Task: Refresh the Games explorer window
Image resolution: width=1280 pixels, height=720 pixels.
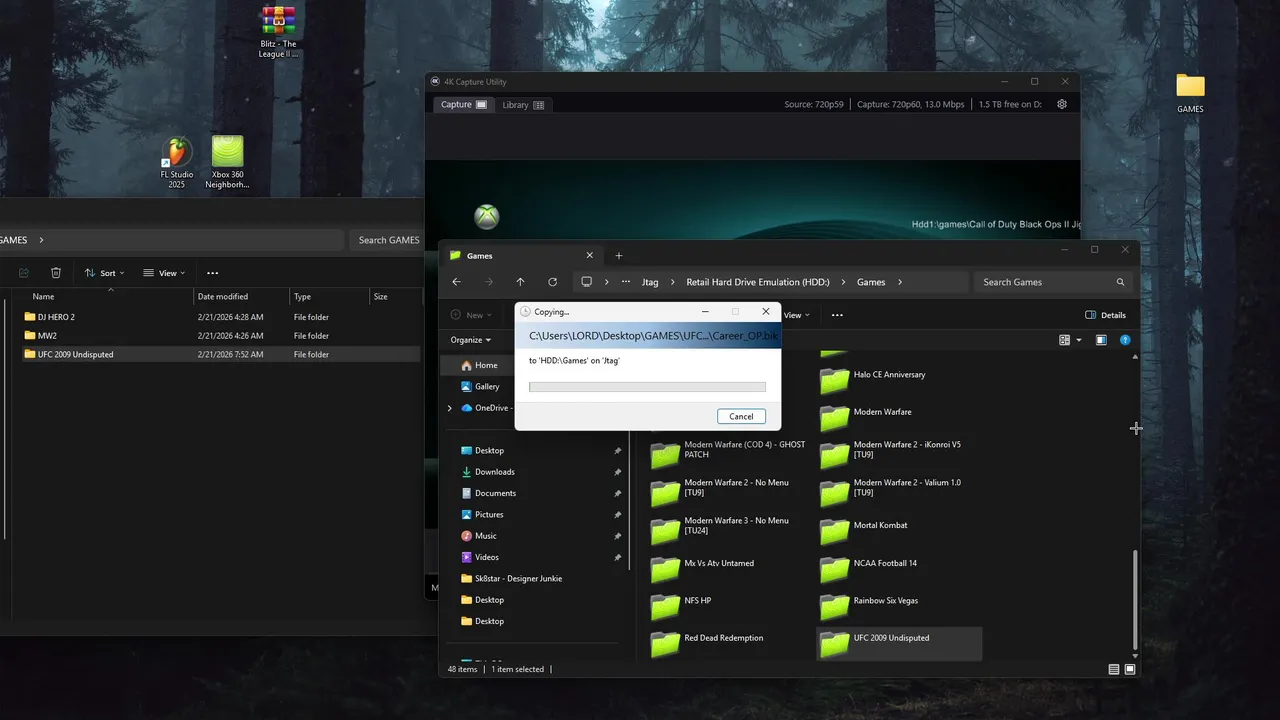Action: [x=552, y=282]
